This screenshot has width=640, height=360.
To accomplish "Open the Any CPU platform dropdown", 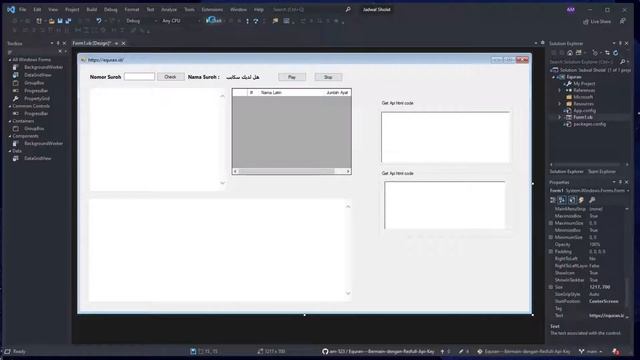I will point(181,21).
